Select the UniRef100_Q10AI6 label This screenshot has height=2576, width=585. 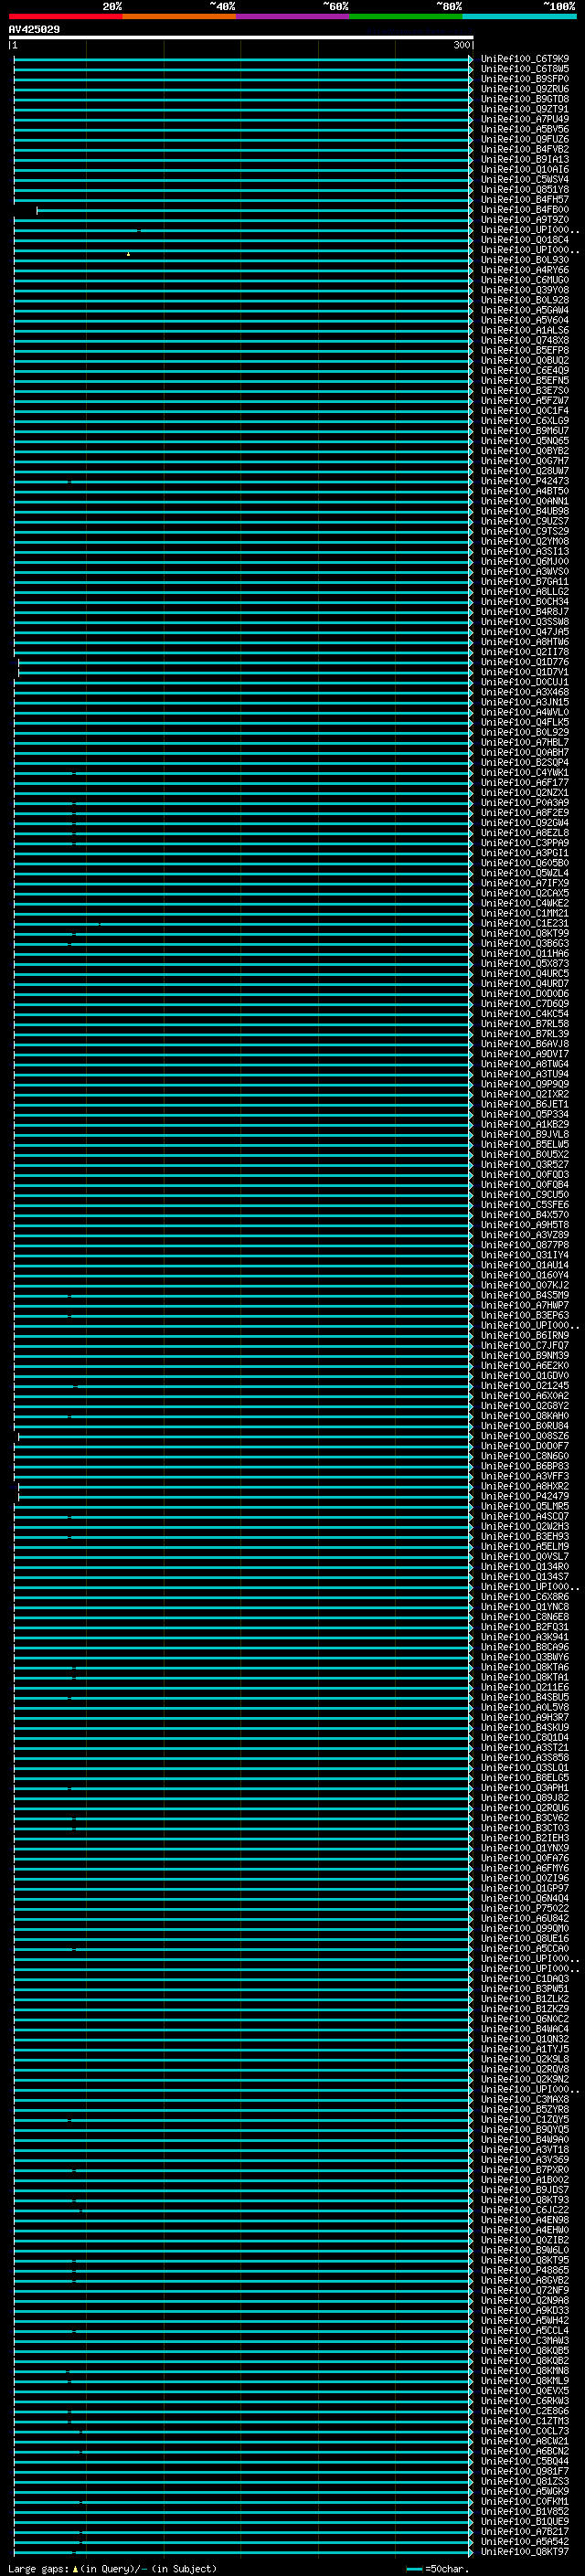coord(525,169)
